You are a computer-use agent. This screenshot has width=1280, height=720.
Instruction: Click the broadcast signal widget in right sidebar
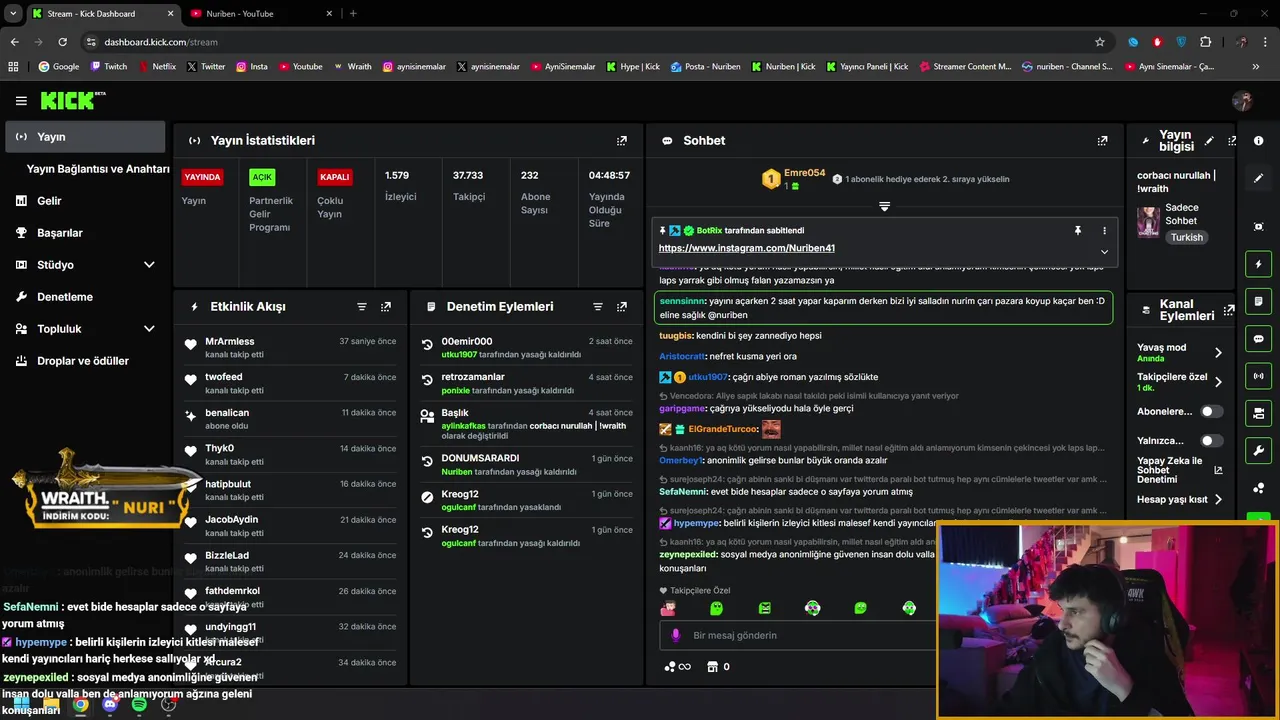coord(1259,376)
